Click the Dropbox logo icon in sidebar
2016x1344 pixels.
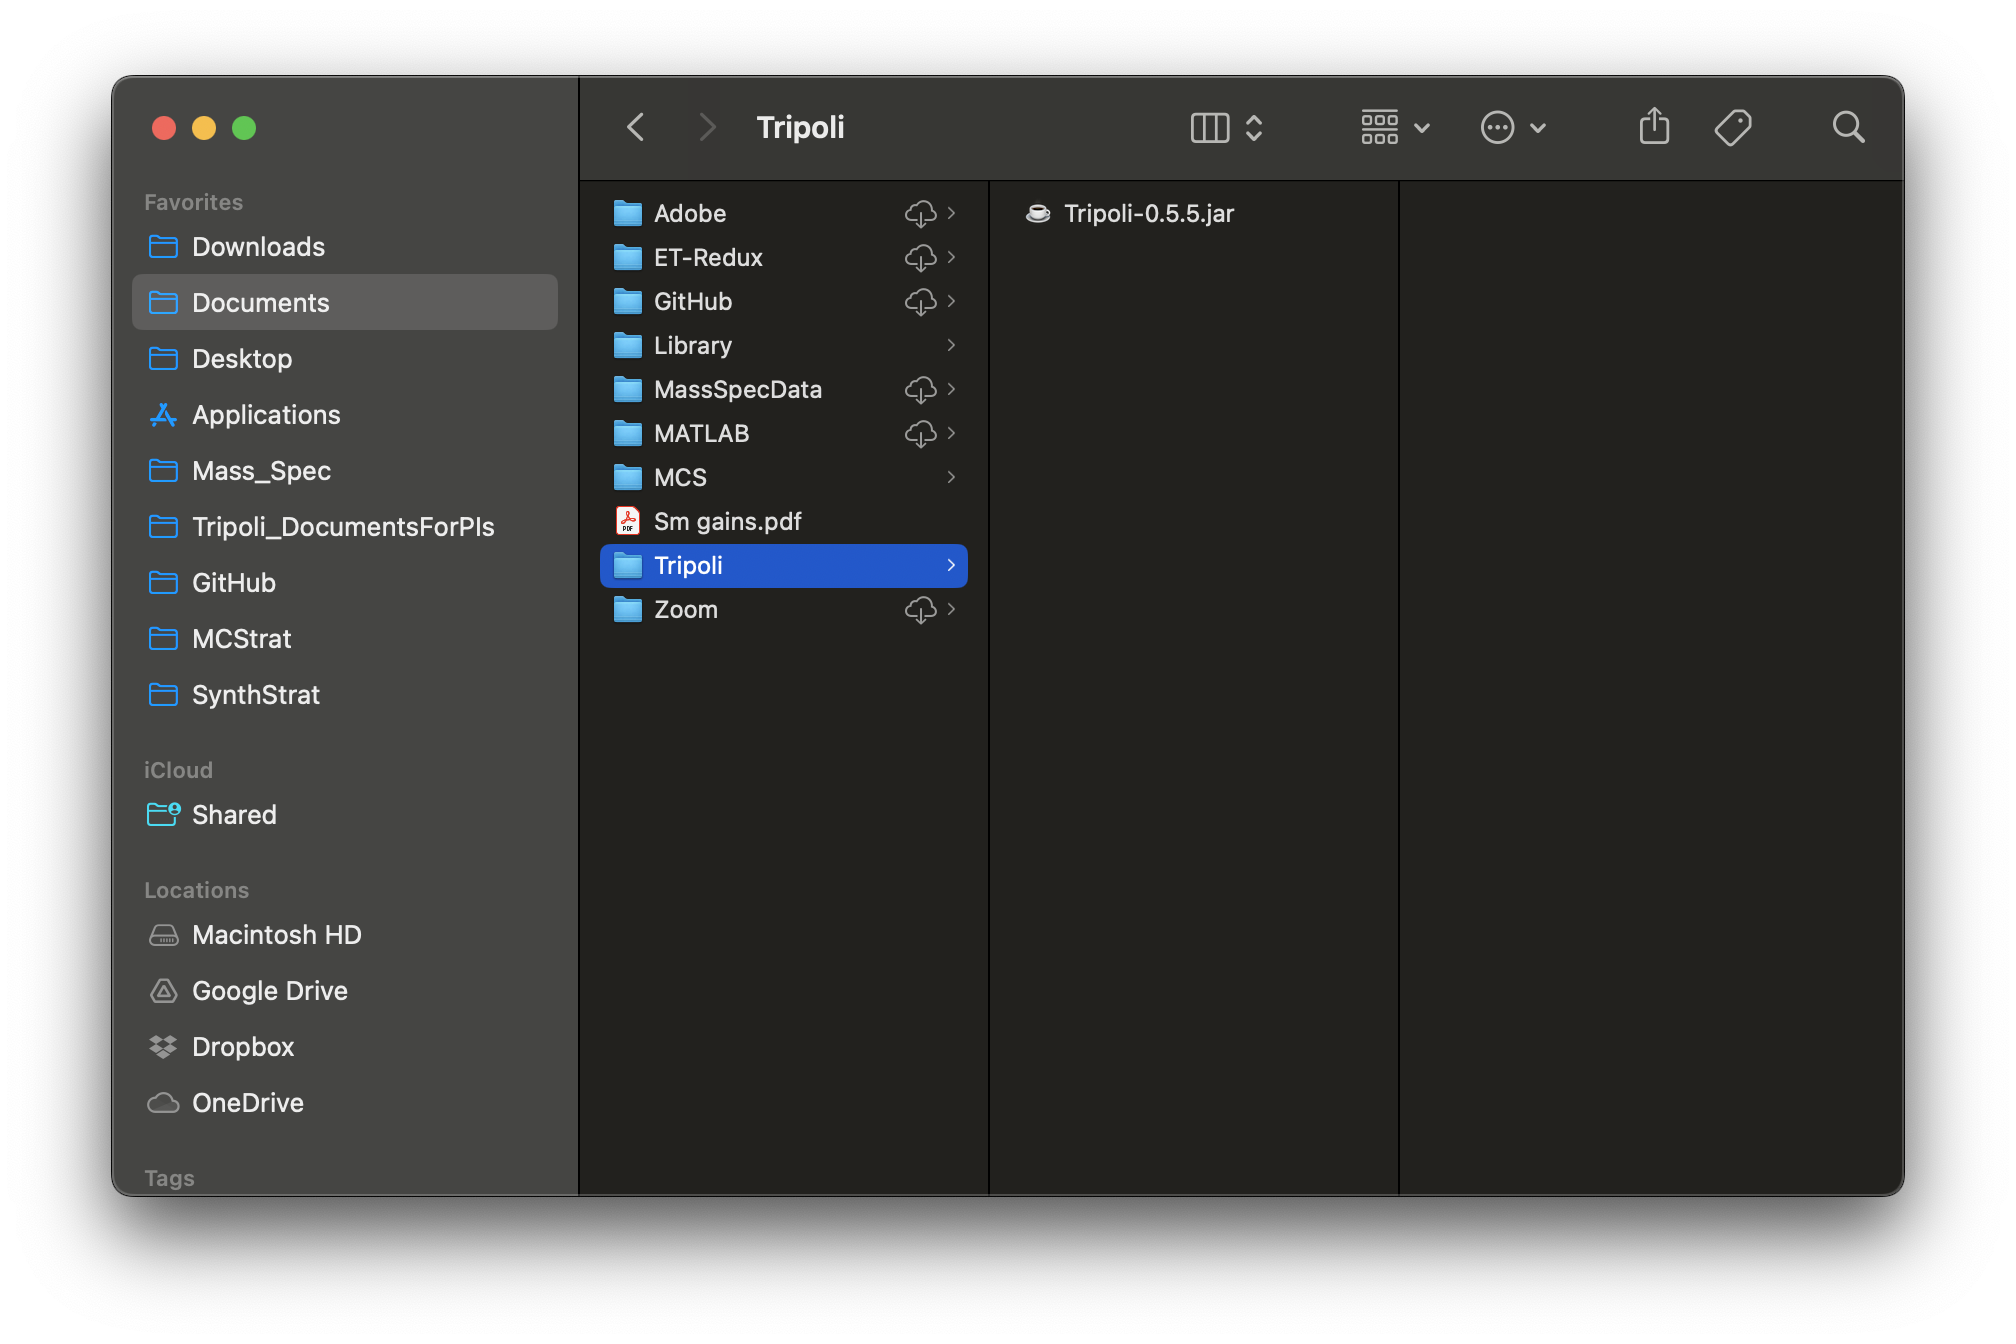163,1046
